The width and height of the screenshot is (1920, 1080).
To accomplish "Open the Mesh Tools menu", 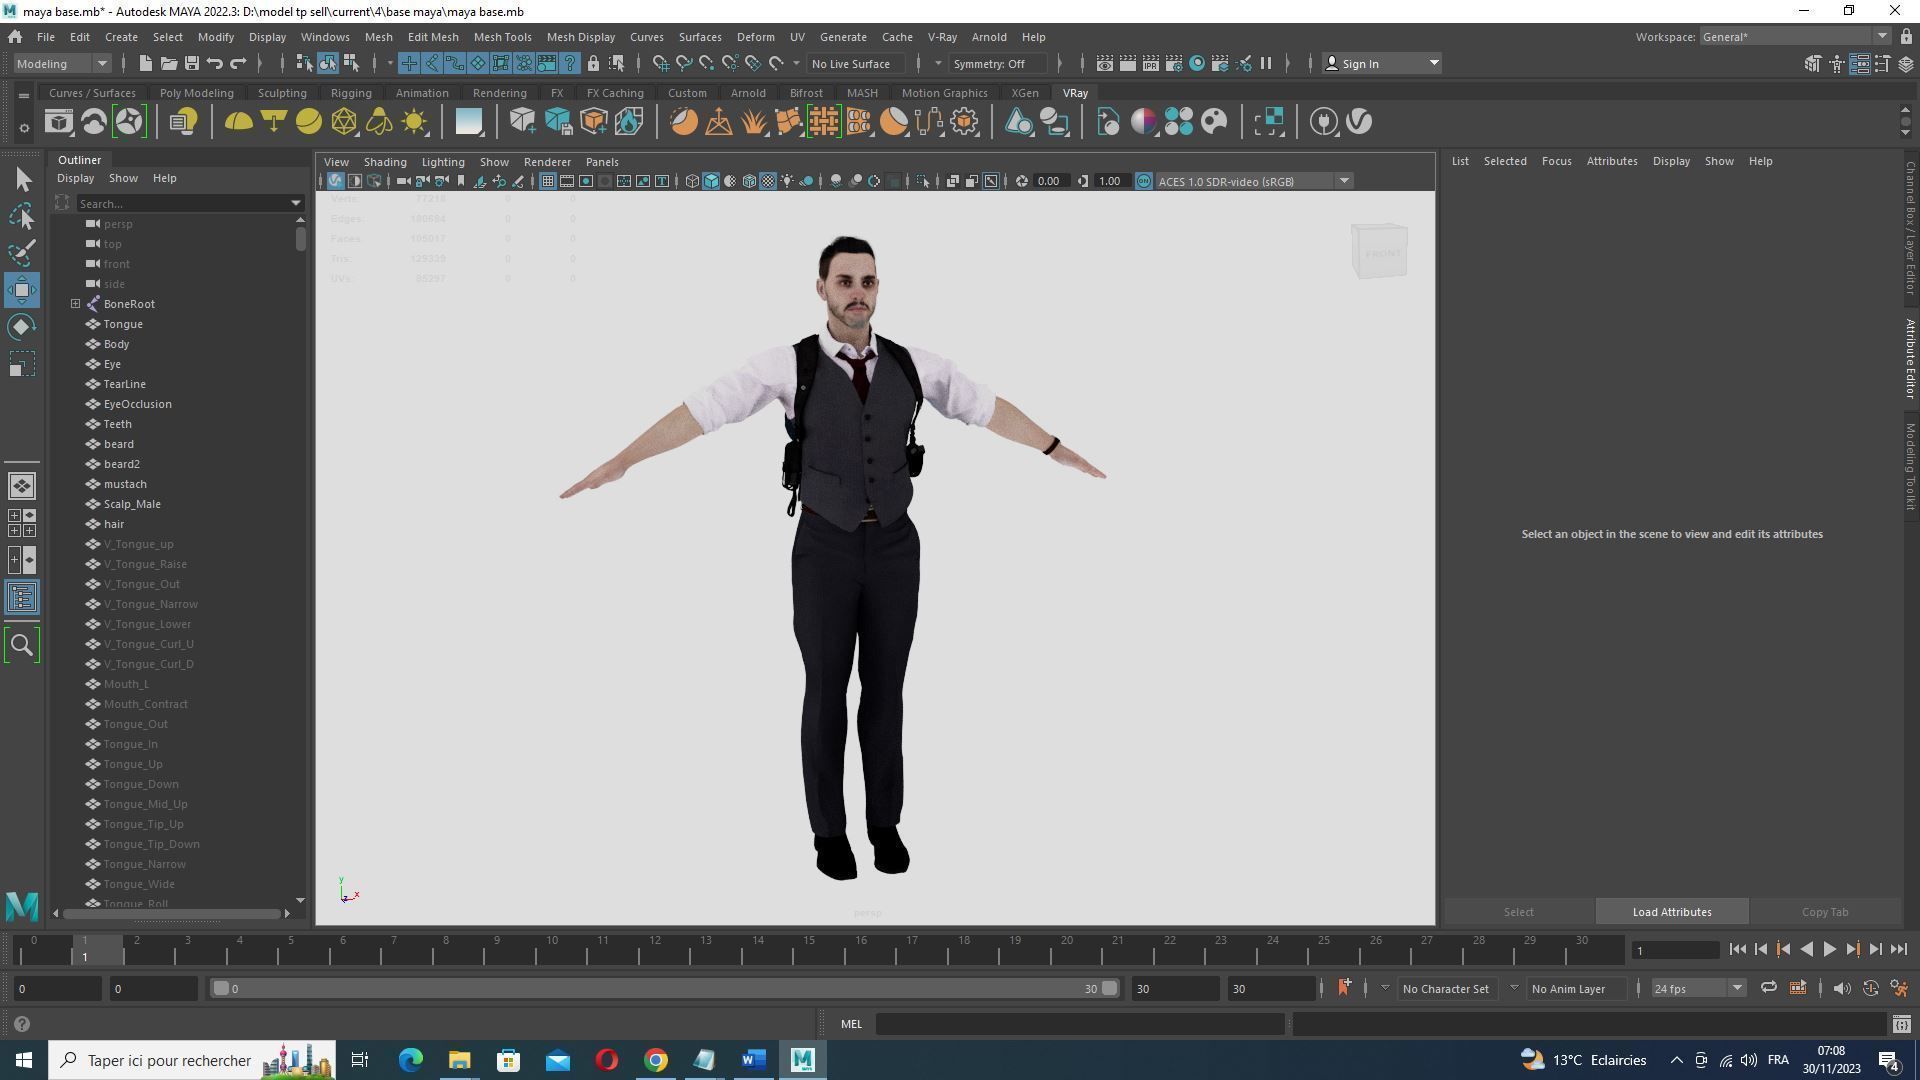I will click(x=502, y=37).
